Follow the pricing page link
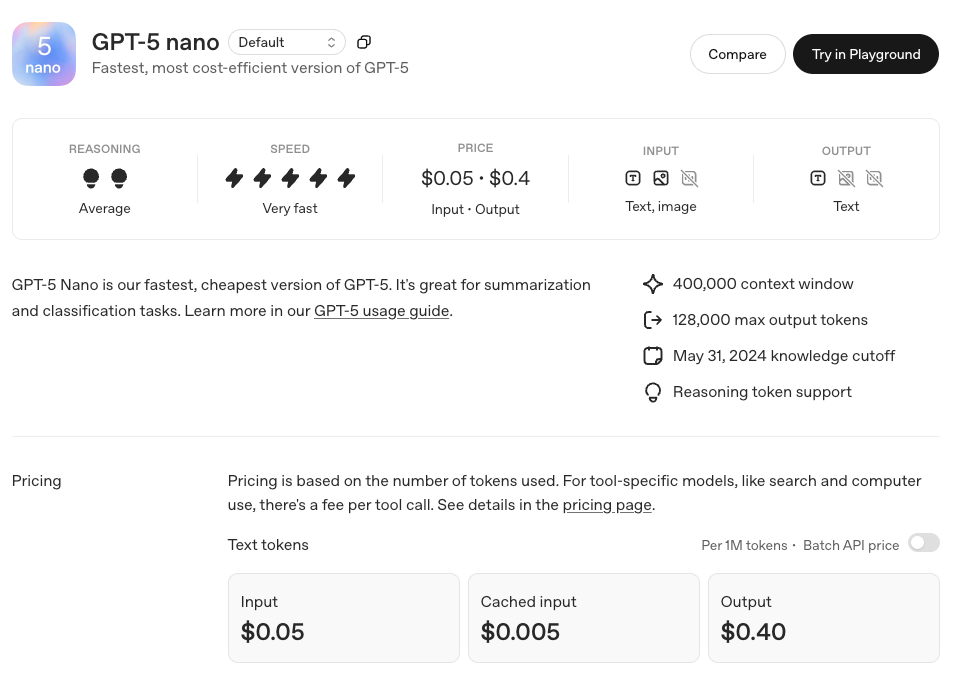Image resolution: width=954 pixels, height=673 pixels. click(x=607, y=505)
